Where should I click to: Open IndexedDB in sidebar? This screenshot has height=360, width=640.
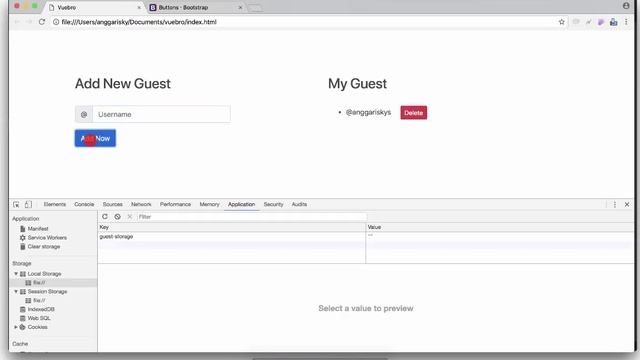click(x=41, y=309)
